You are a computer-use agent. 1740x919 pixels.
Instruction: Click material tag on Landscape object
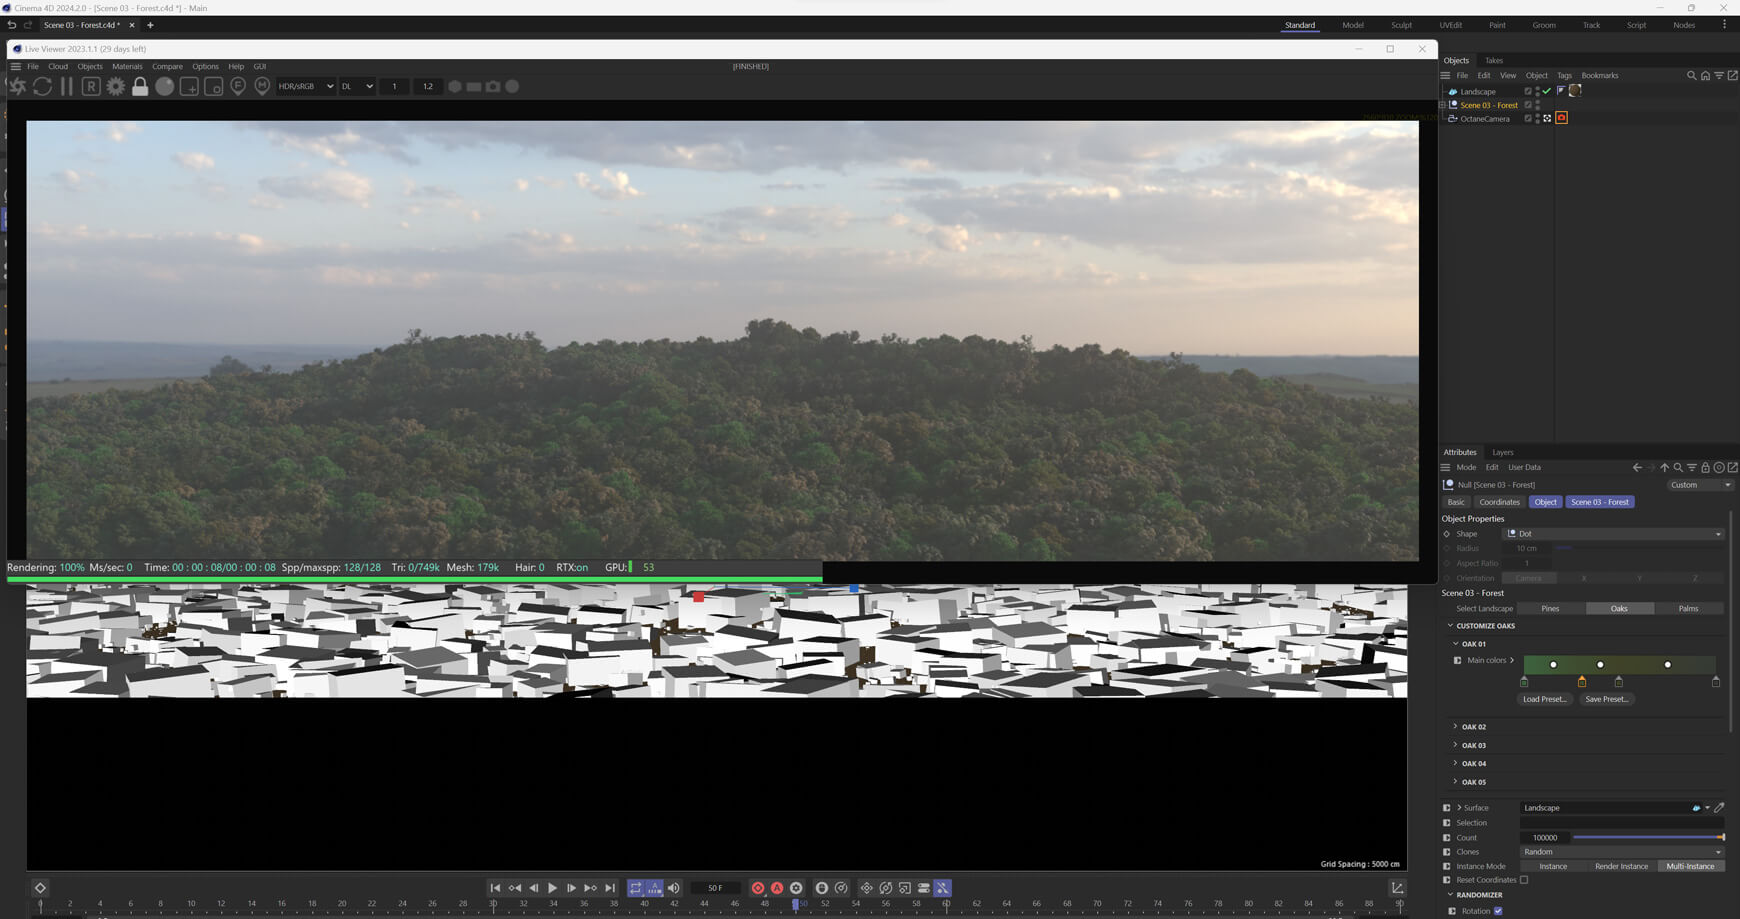1575,91
